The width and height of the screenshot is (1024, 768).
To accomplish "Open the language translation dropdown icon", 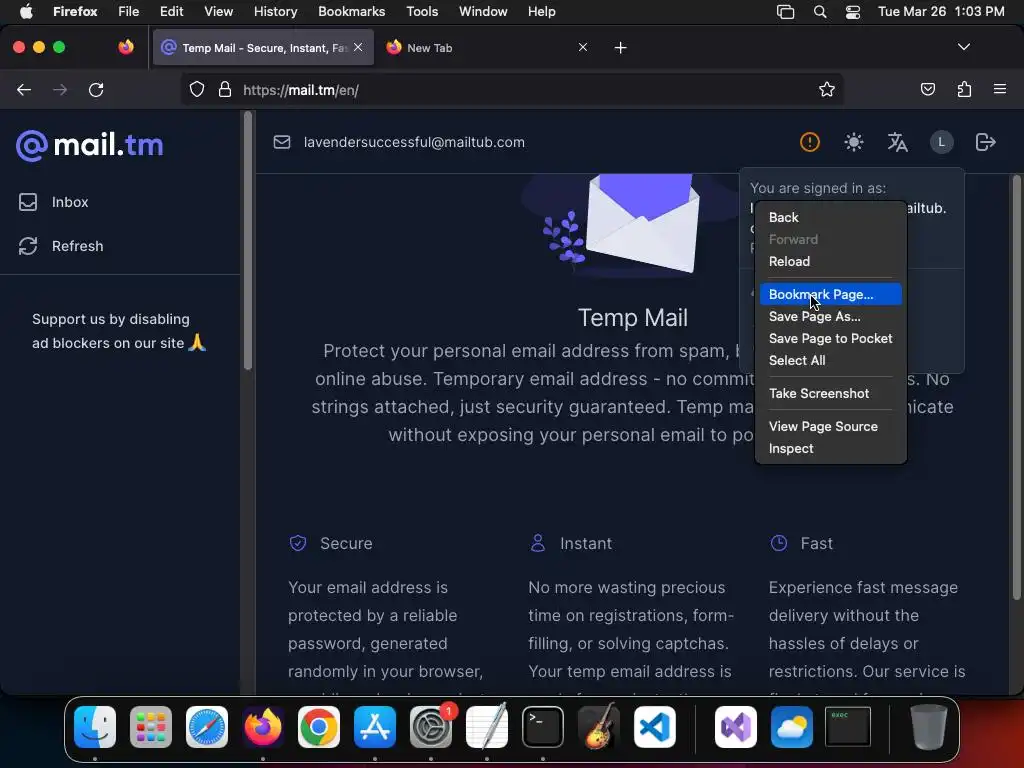I will [897, 142].
